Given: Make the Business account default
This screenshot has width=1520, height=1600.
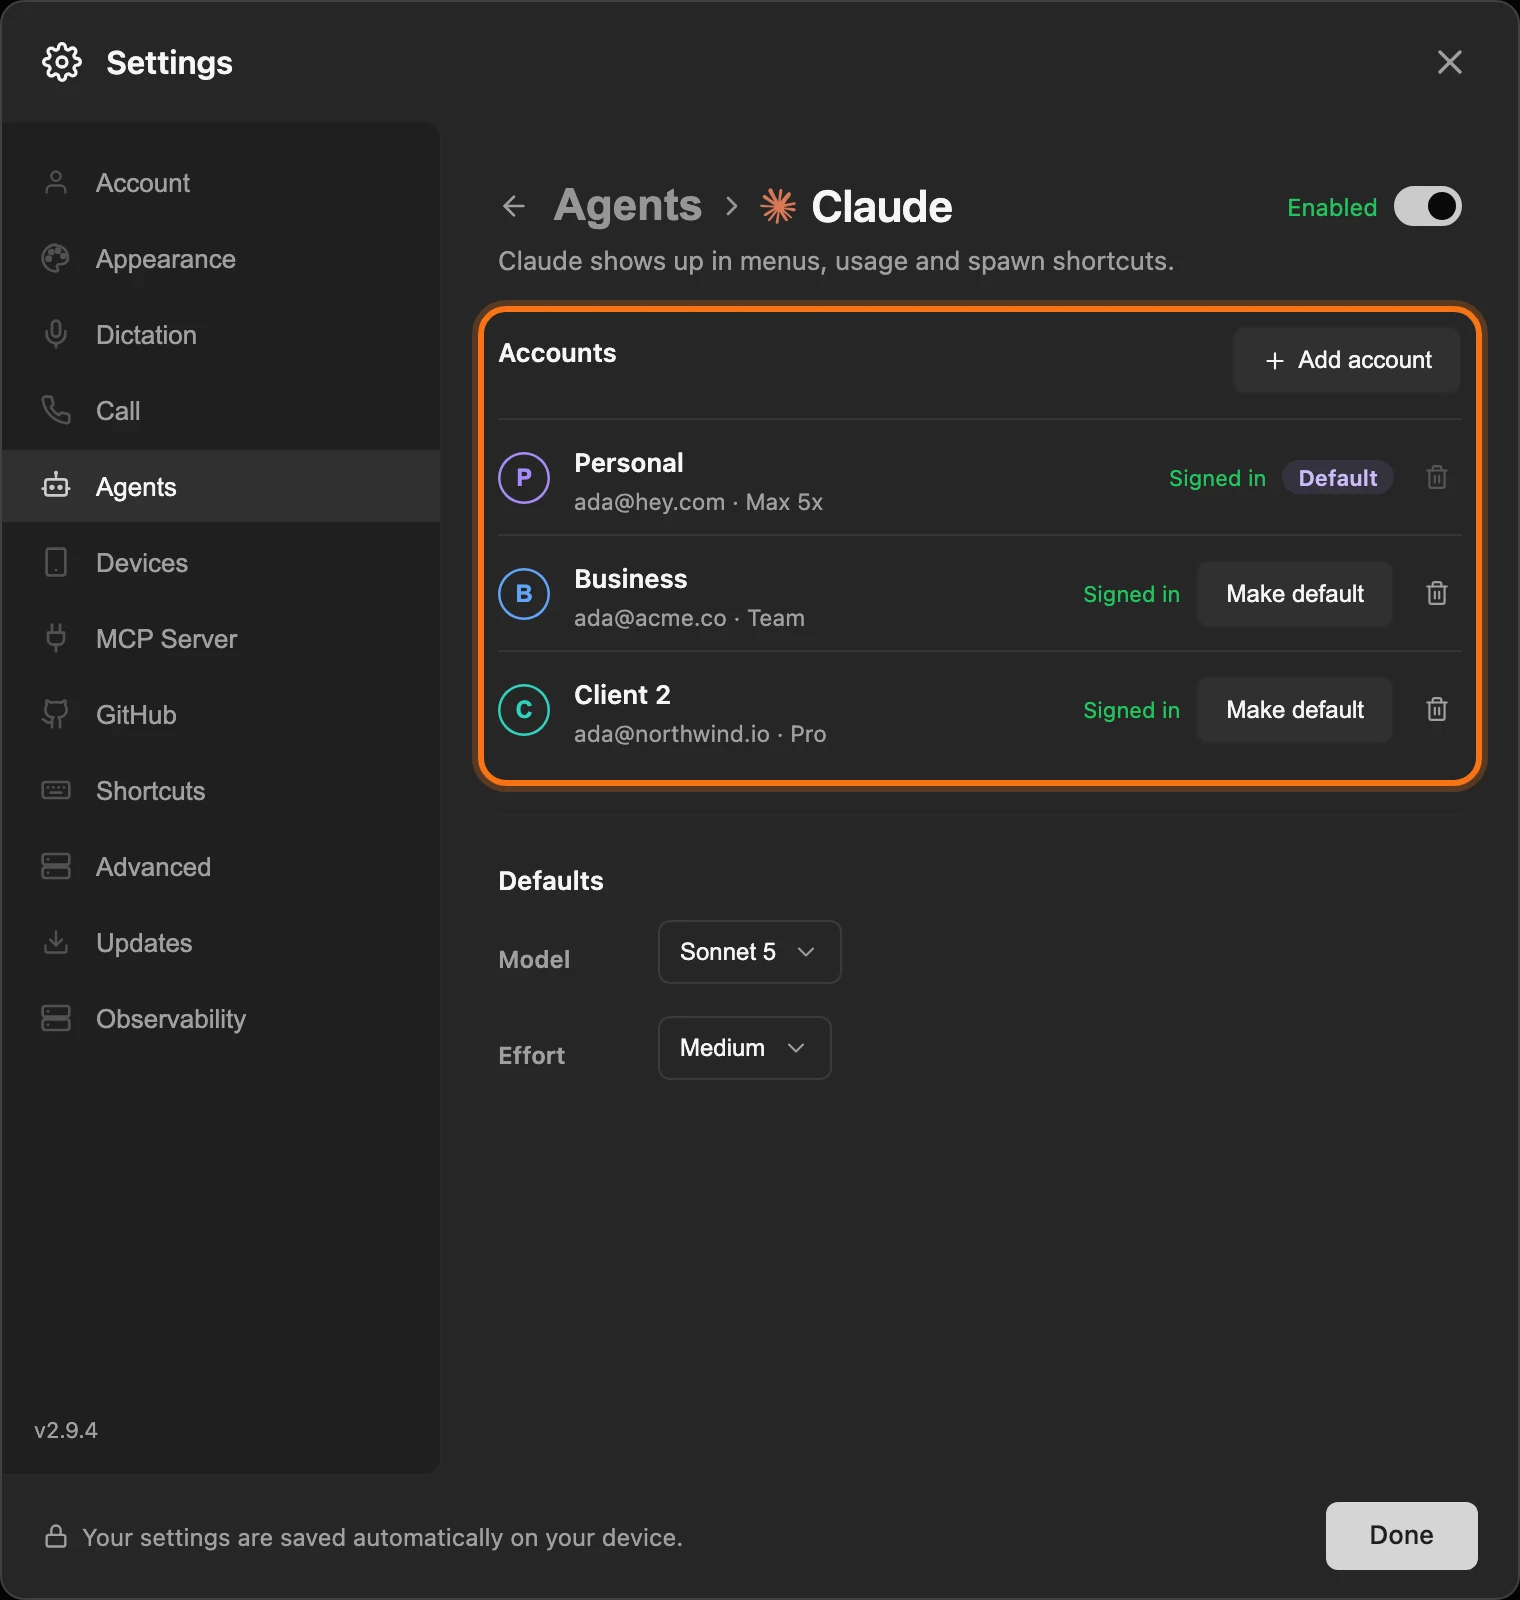Looking at the screenshot, I should 1295,594.
